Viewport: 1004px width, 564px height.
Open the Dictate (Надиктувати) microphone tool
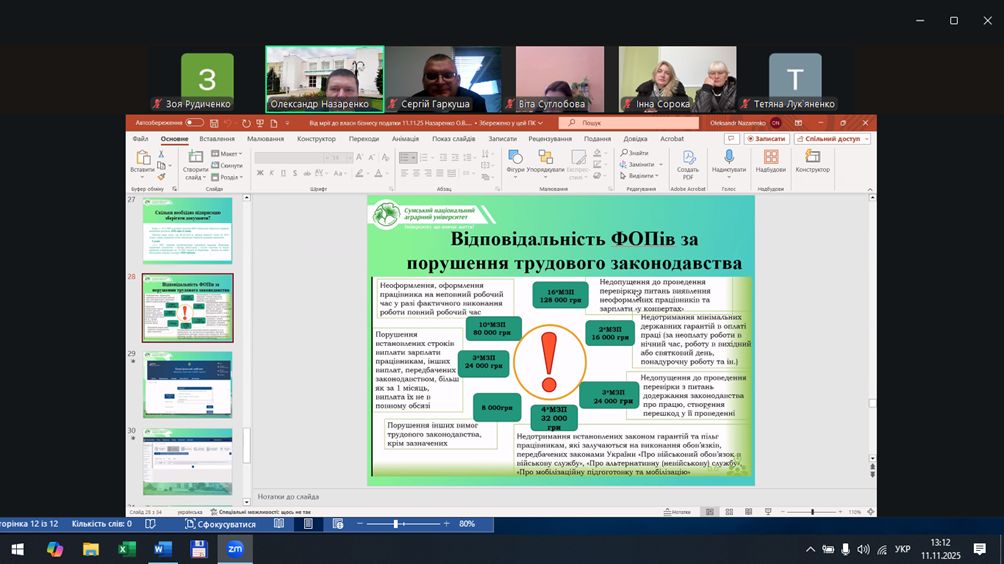pyautogui.click(x=729, y=159)
